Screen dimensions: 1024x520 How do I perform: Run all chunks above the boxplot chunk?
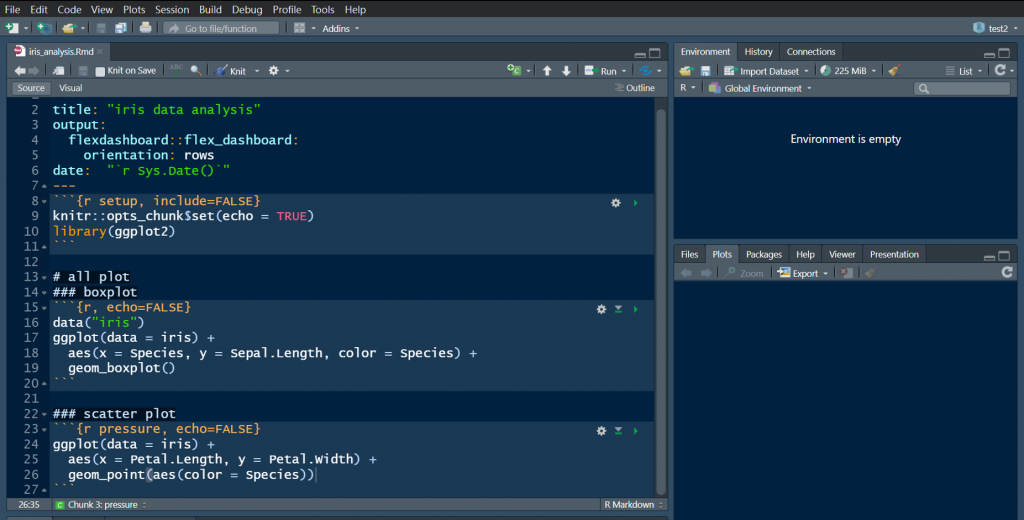point(618,310)
